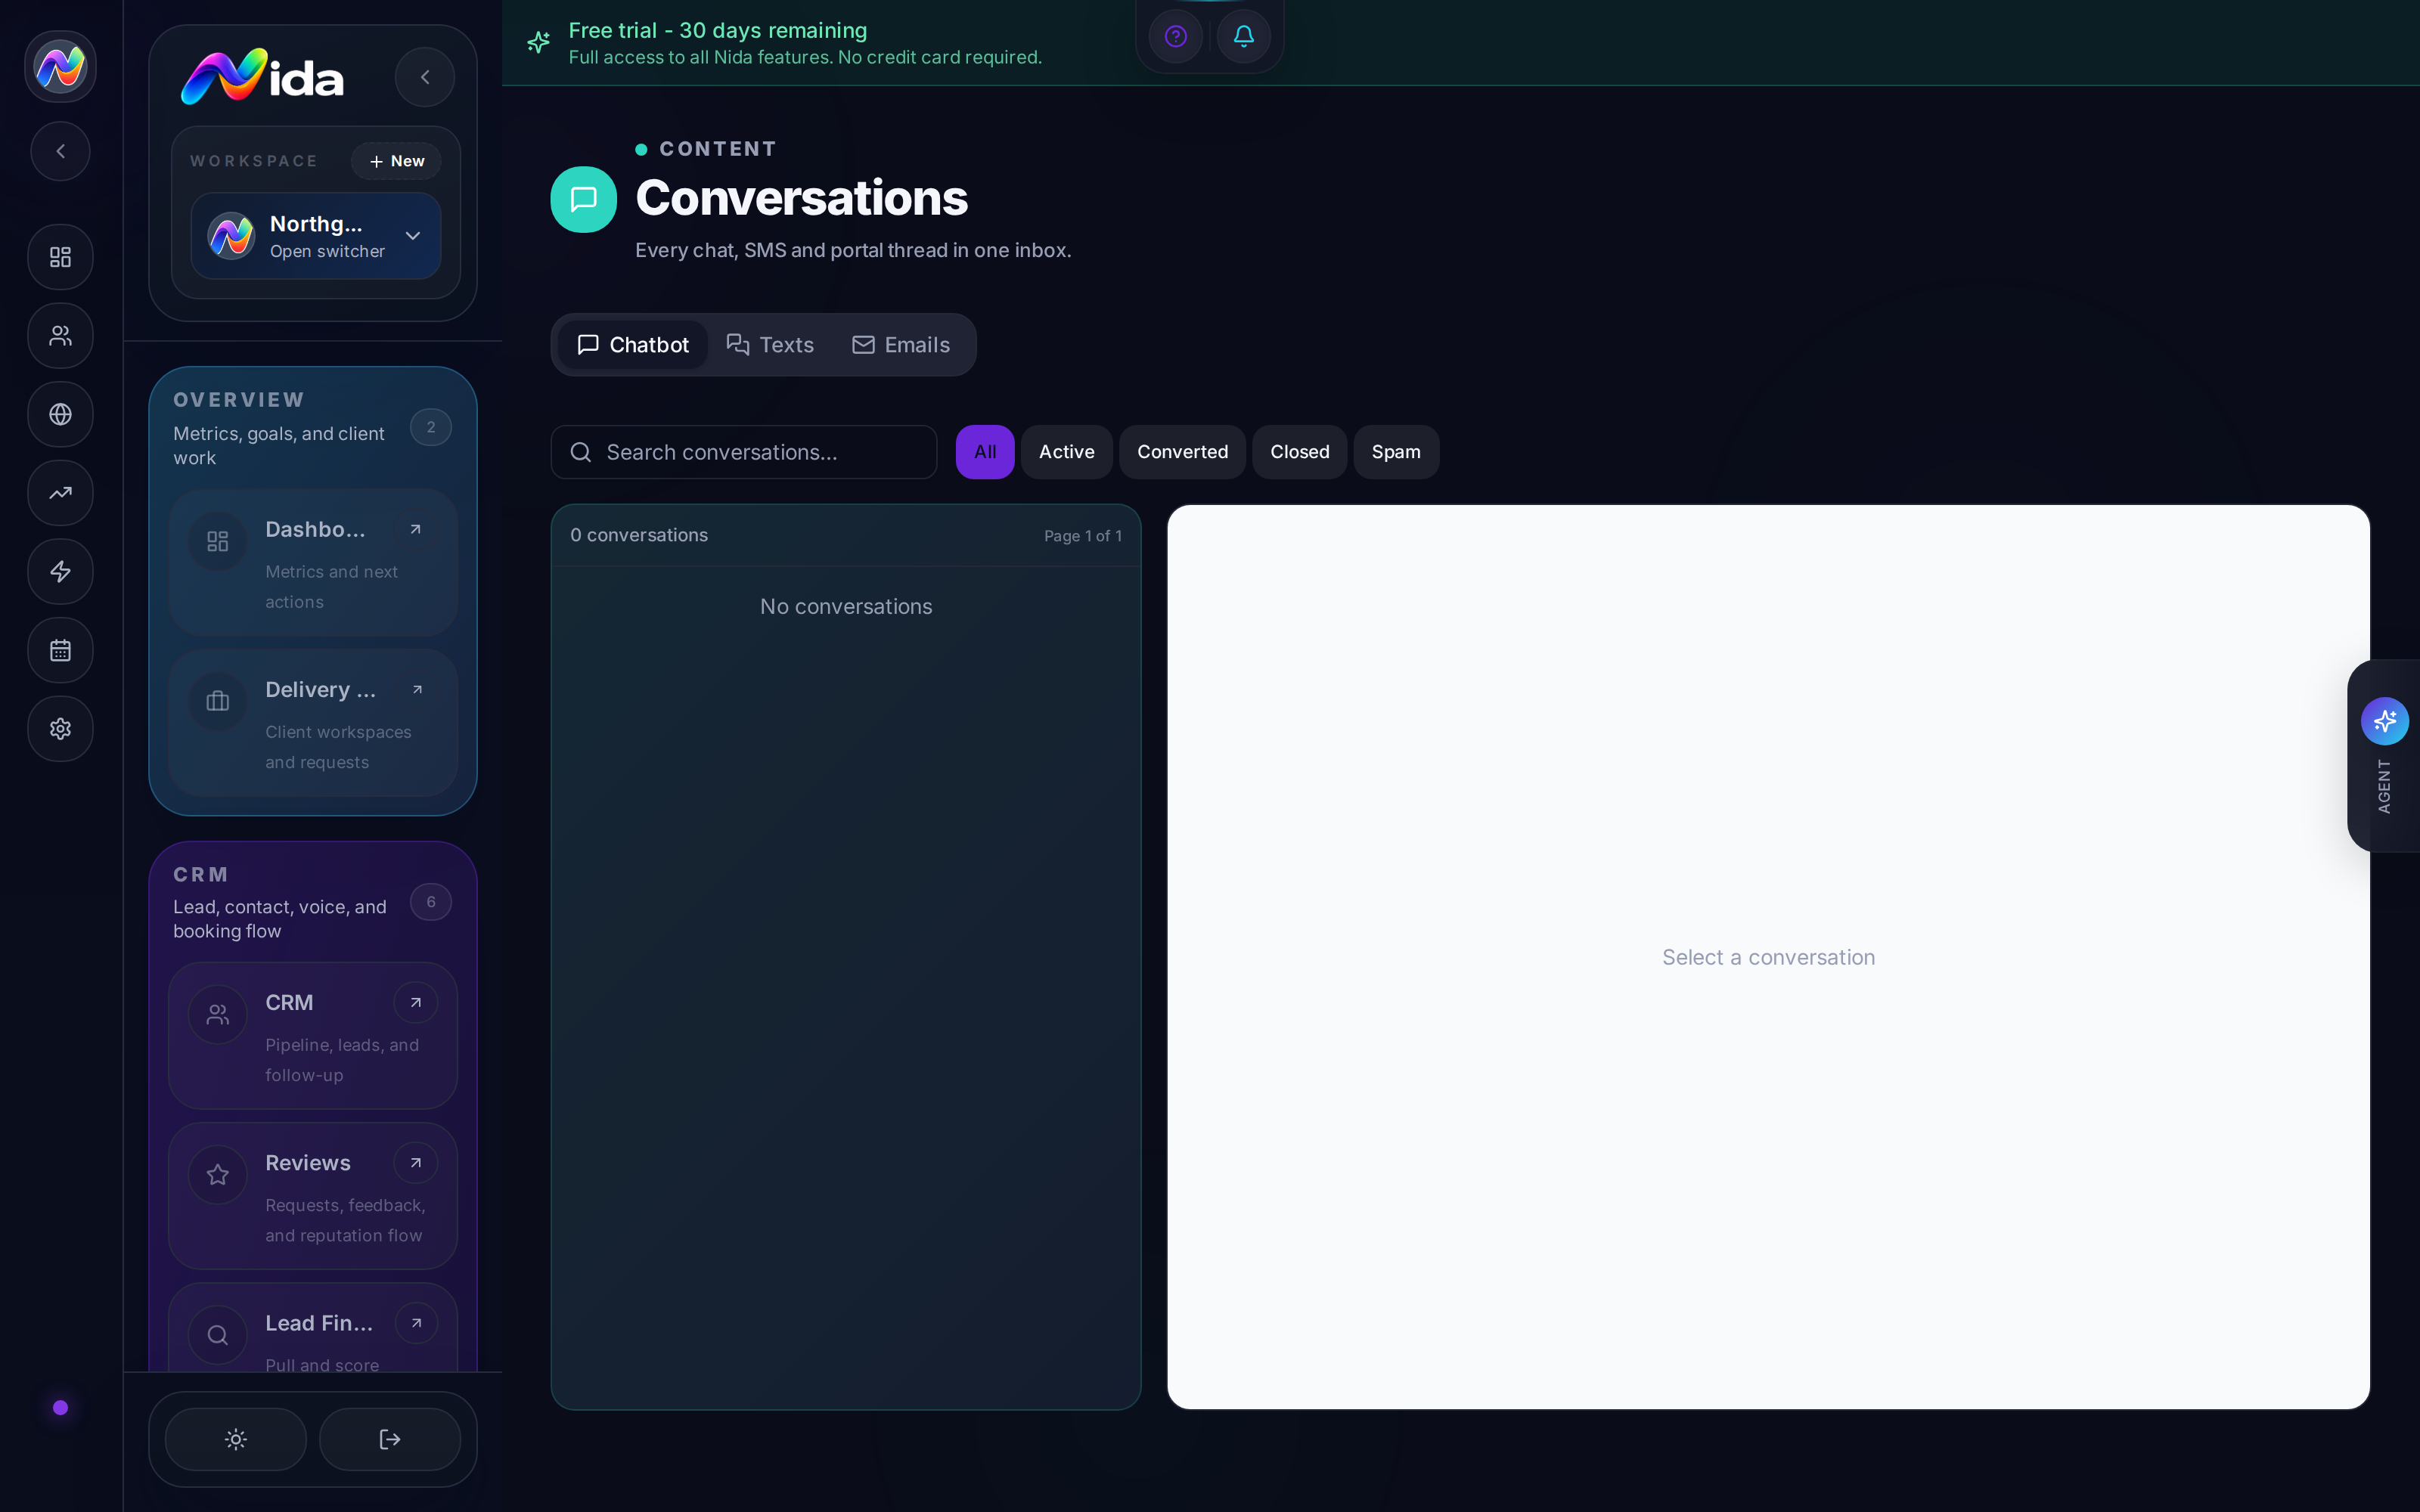Click the '0 conversations' count label
The width and height of the screenshot is (2420, 1512).
pyautogui.click(x=639, y=535)
